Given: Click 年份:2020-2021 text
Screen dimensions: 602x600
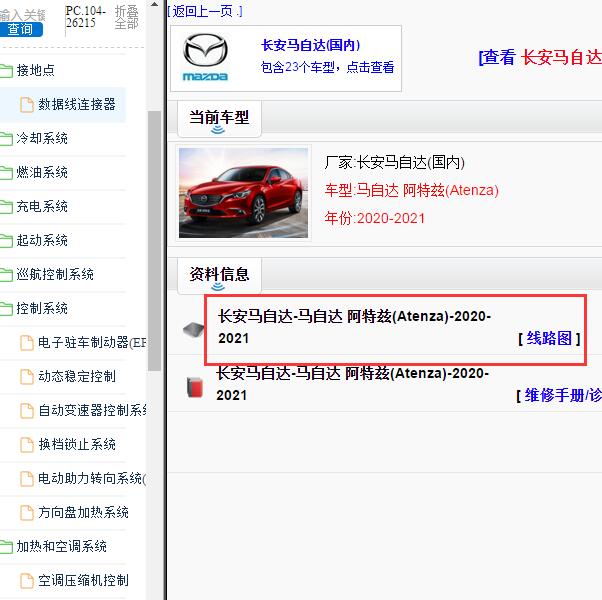Looking at the screenshot, I should (x=375, y=218).
